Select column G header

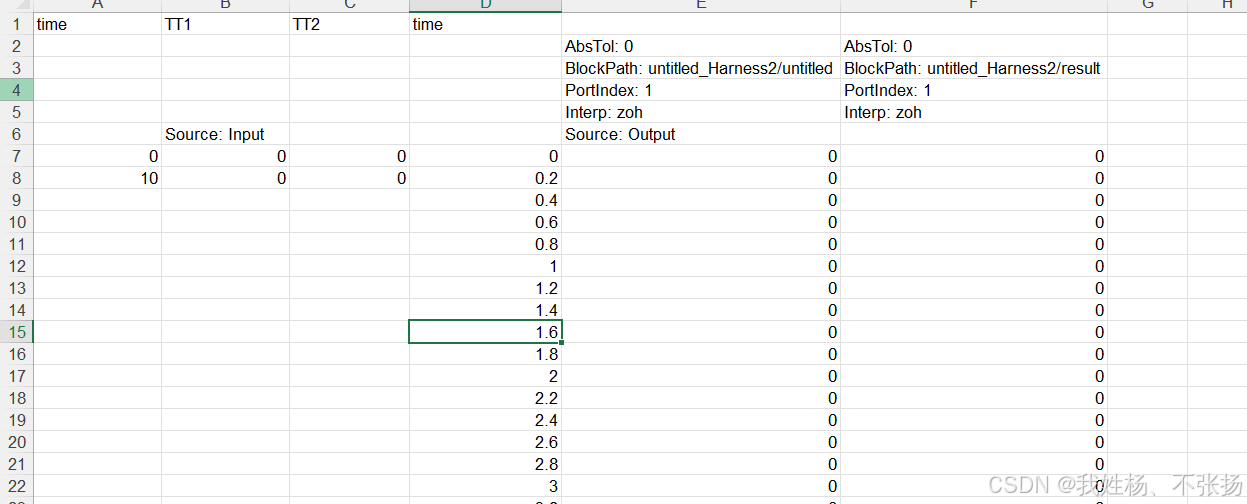pos(1147,6)
